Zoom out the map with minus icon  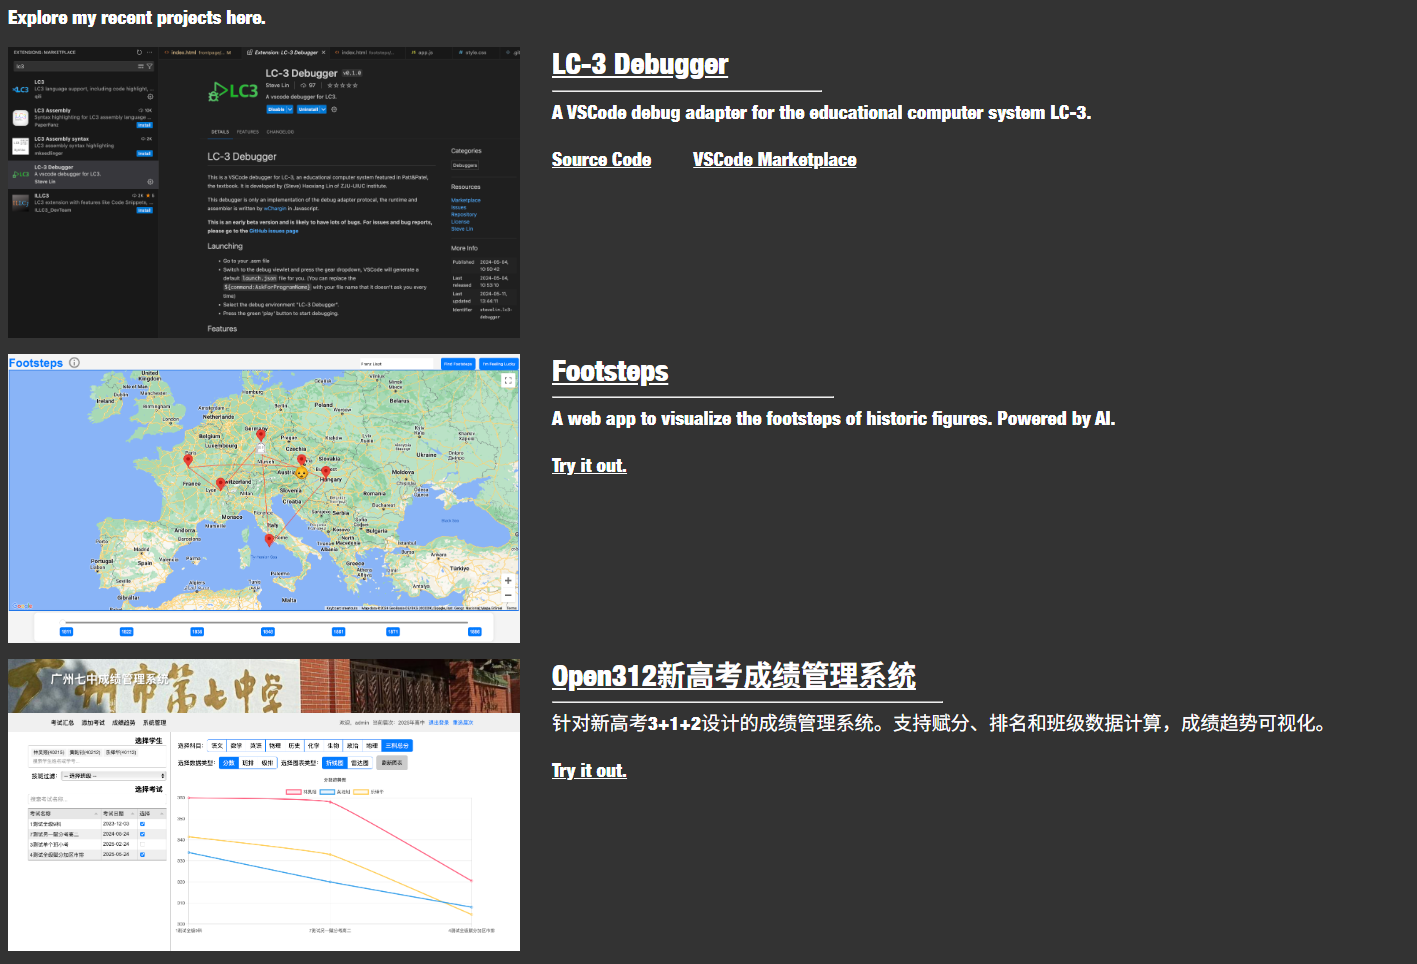(x=508, y=595)
